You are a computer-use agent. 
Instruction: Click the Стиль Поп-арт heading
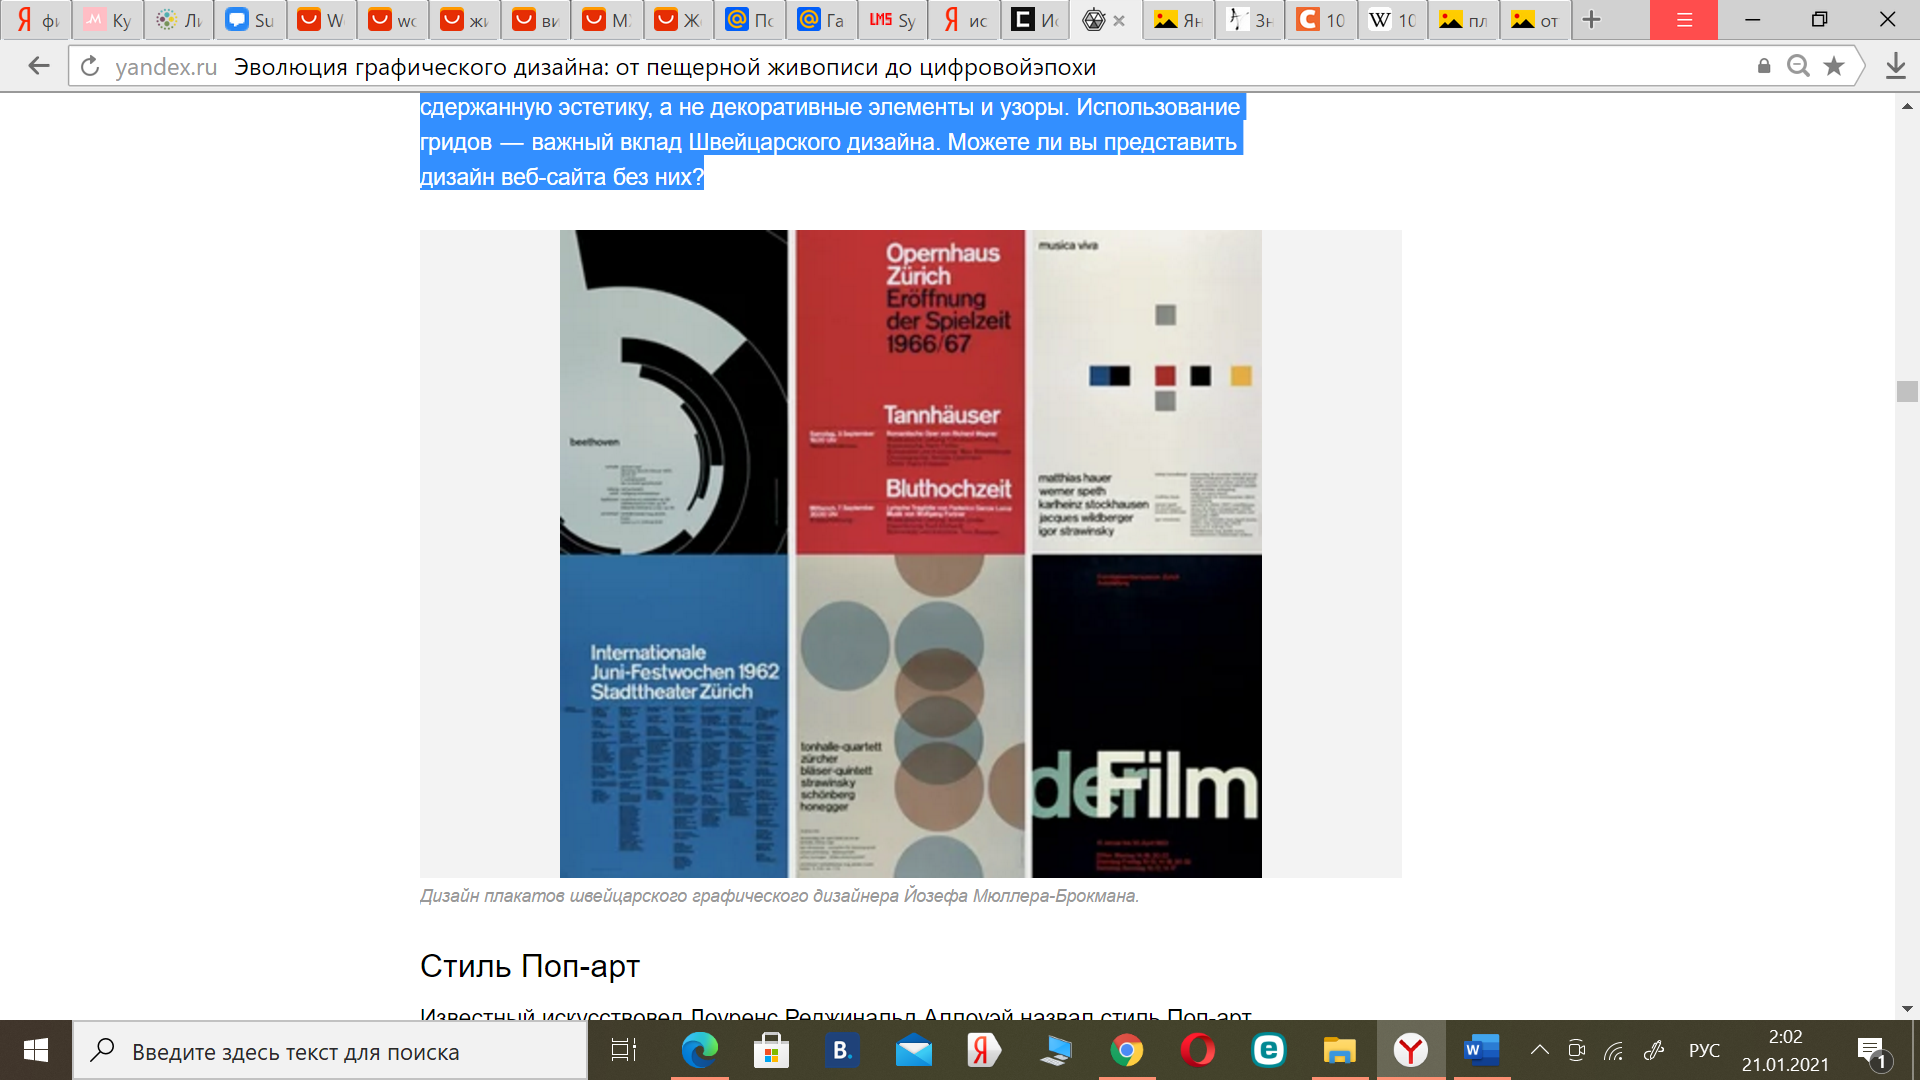point(529,966)
